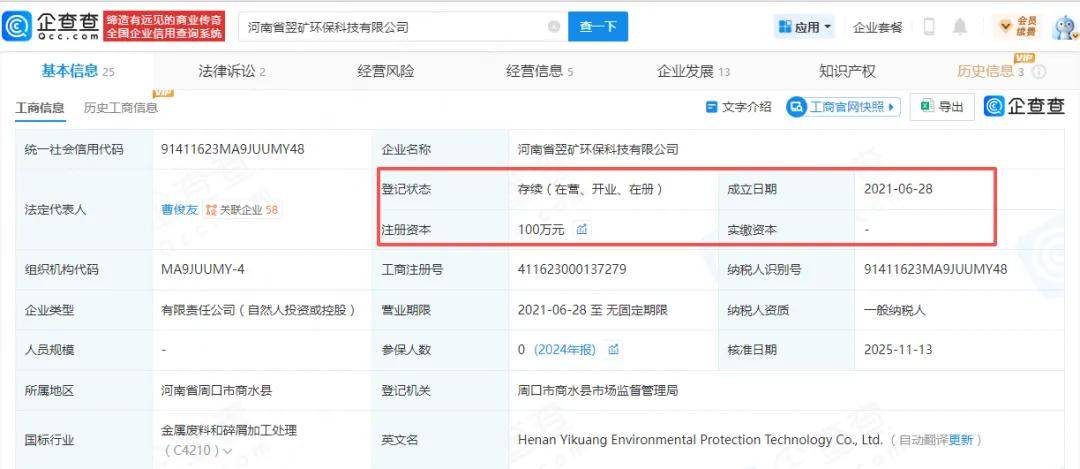The width and height of the screenshot is (1080, 469).
Task: Select the 历史工商信息 sub-tab
Action: click(x=120, y=108)
